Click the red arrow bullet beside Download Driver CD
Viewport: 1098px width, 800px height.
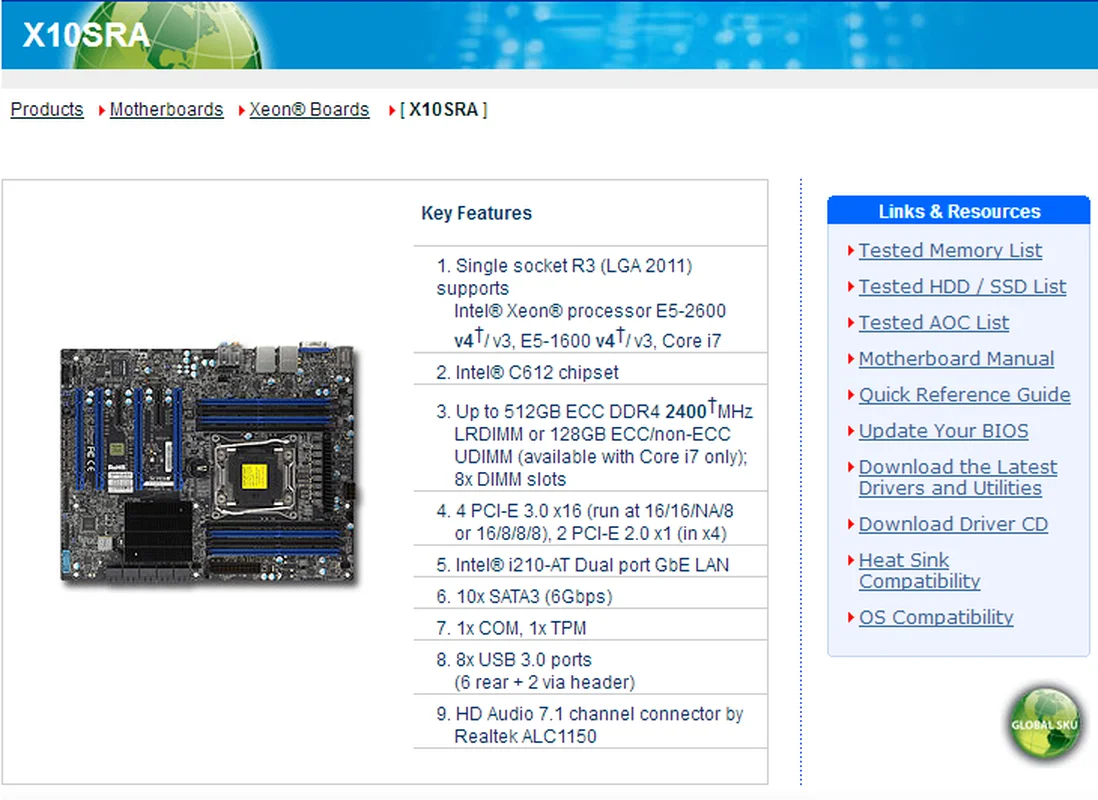[851, 524]
